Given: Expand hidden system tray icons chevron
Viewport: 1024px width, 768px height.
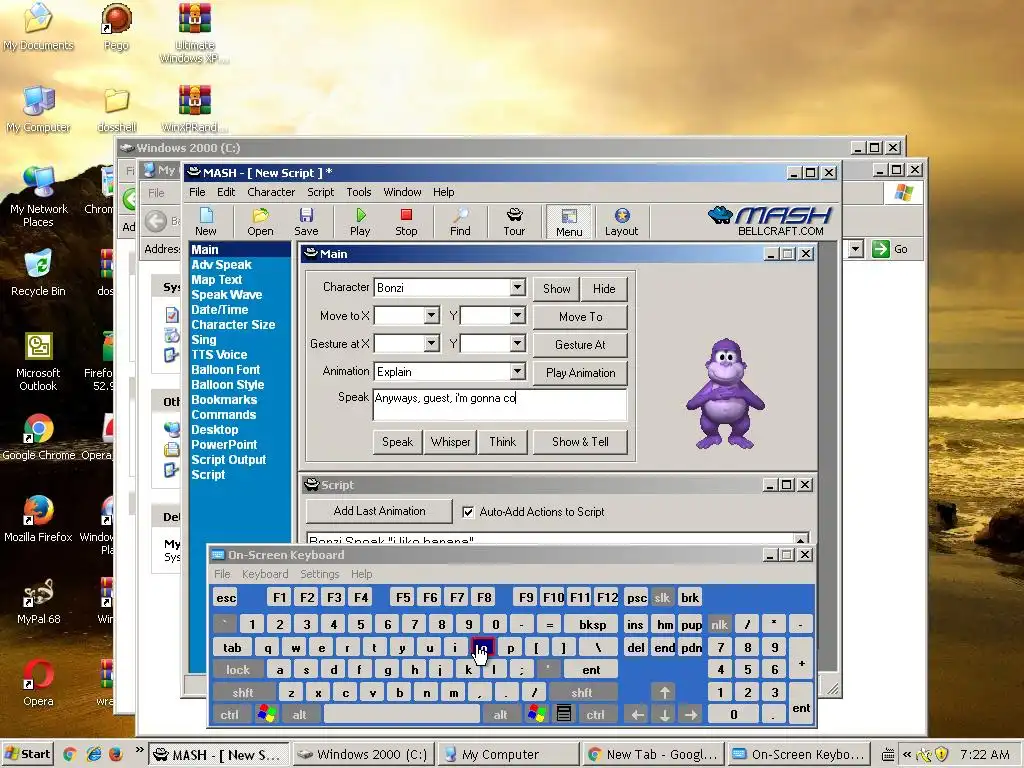Looking at the screenshot, I should 906,754.
